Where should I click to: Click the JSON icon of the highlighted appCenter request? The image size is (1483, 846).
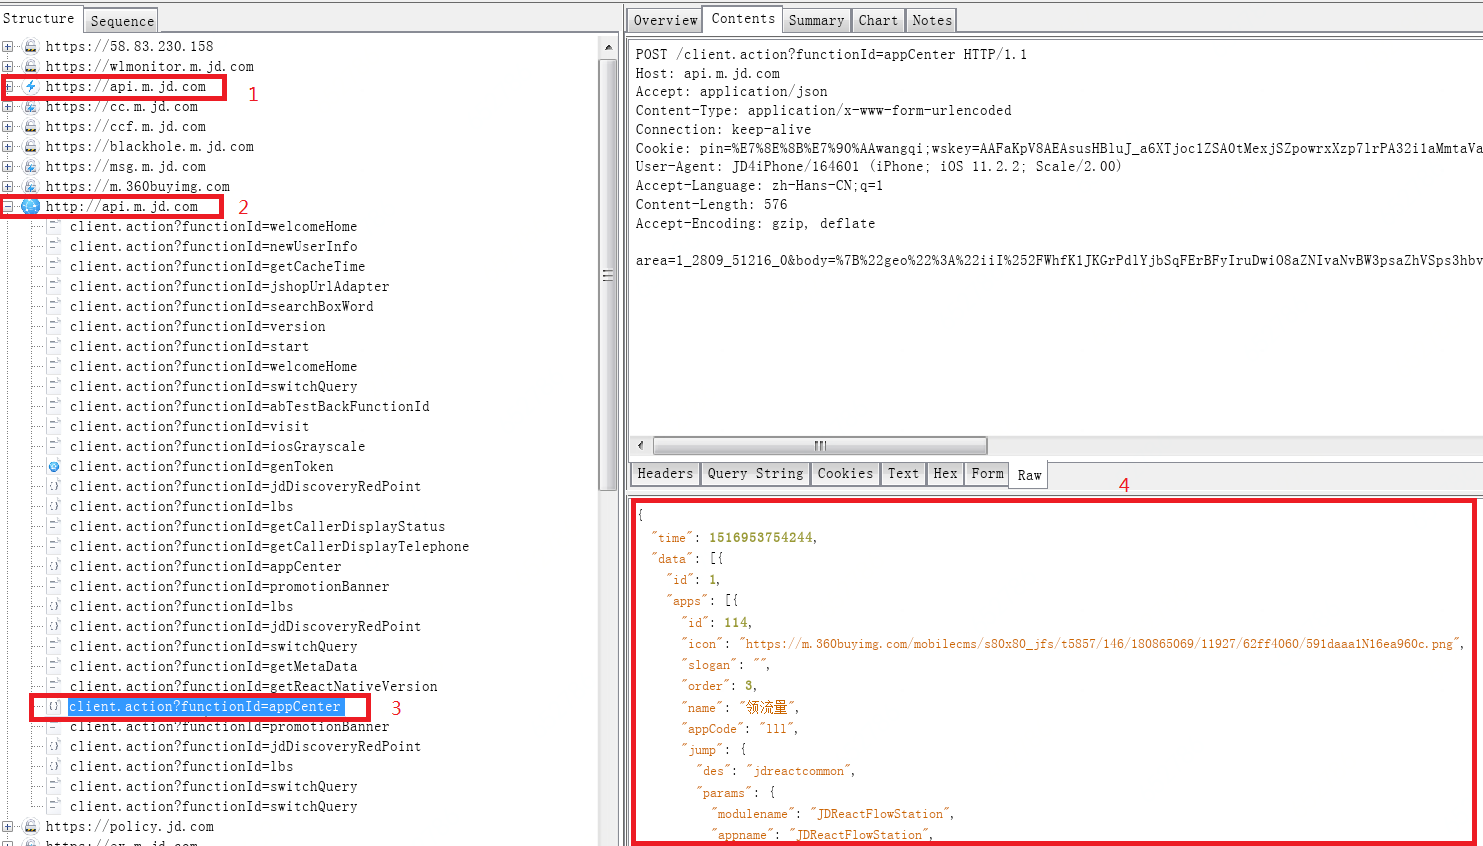click(x=54, y=706)
